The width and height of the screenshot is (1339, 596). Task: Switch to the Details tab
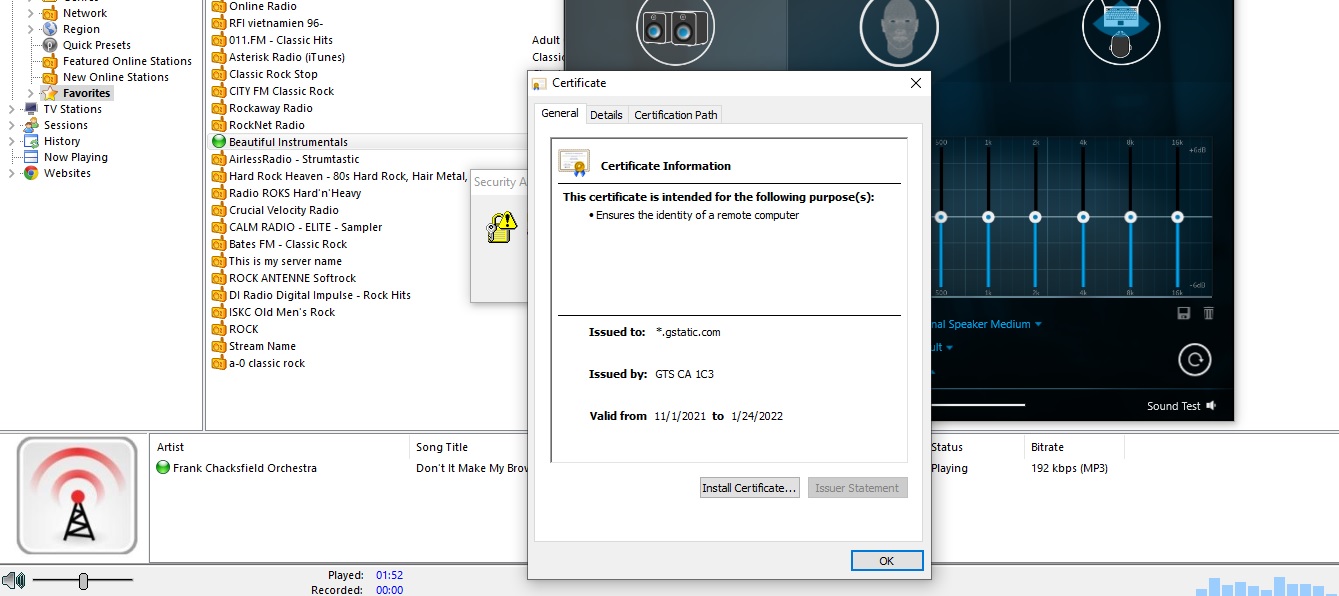click(606, 115)
